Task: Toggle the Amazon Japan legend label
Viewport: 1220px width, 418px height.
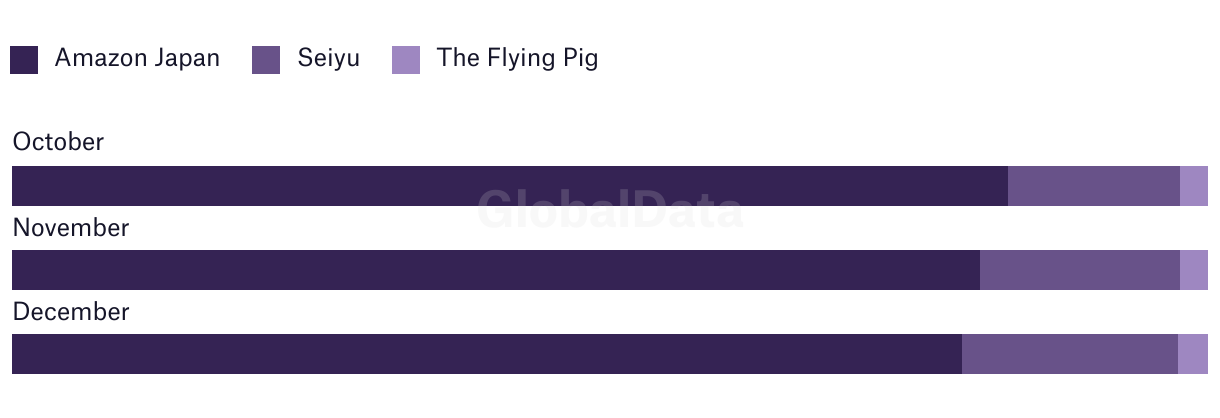Action: (x=137, y=58)
